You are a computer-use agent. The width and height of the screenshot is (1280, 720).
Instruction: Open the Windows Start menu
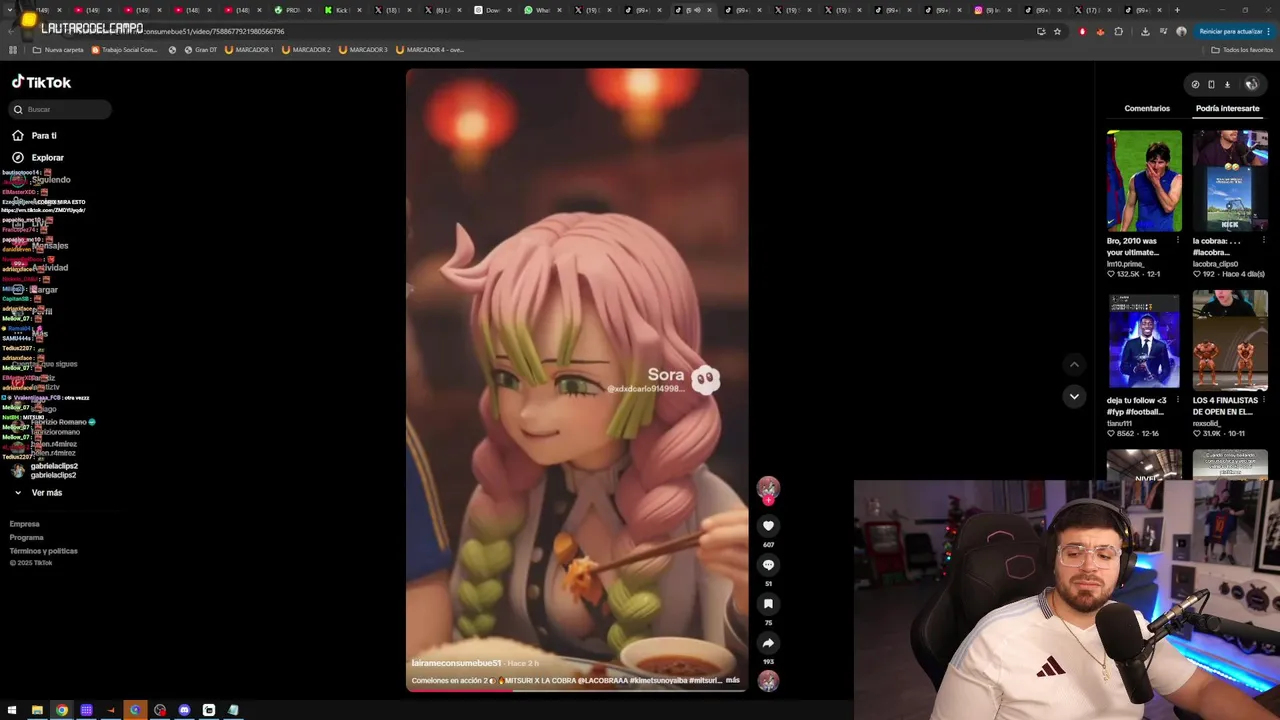point(12,710)
